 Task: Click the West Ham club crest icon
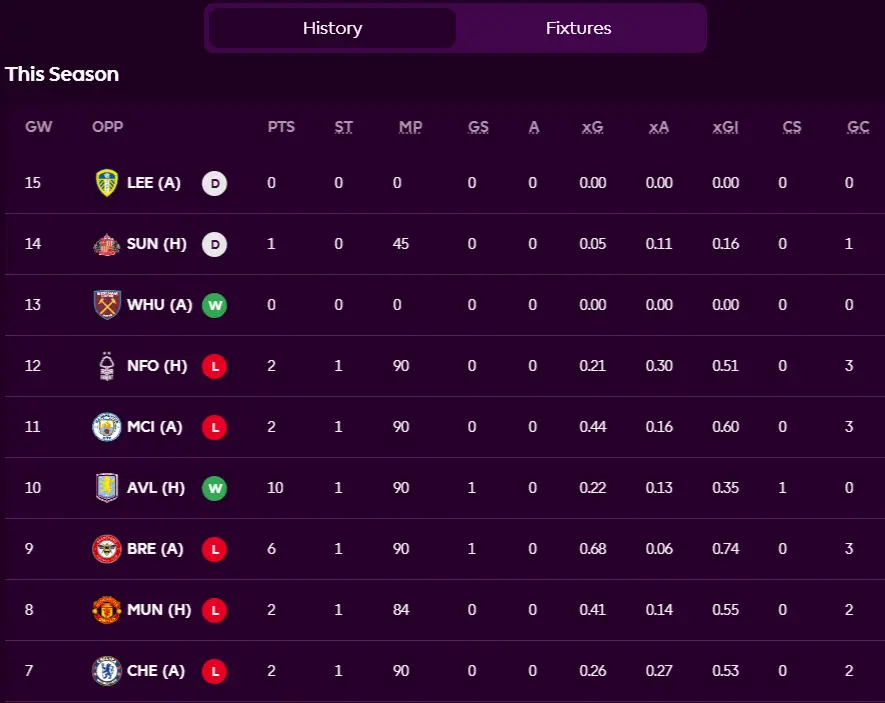[107, 305]
